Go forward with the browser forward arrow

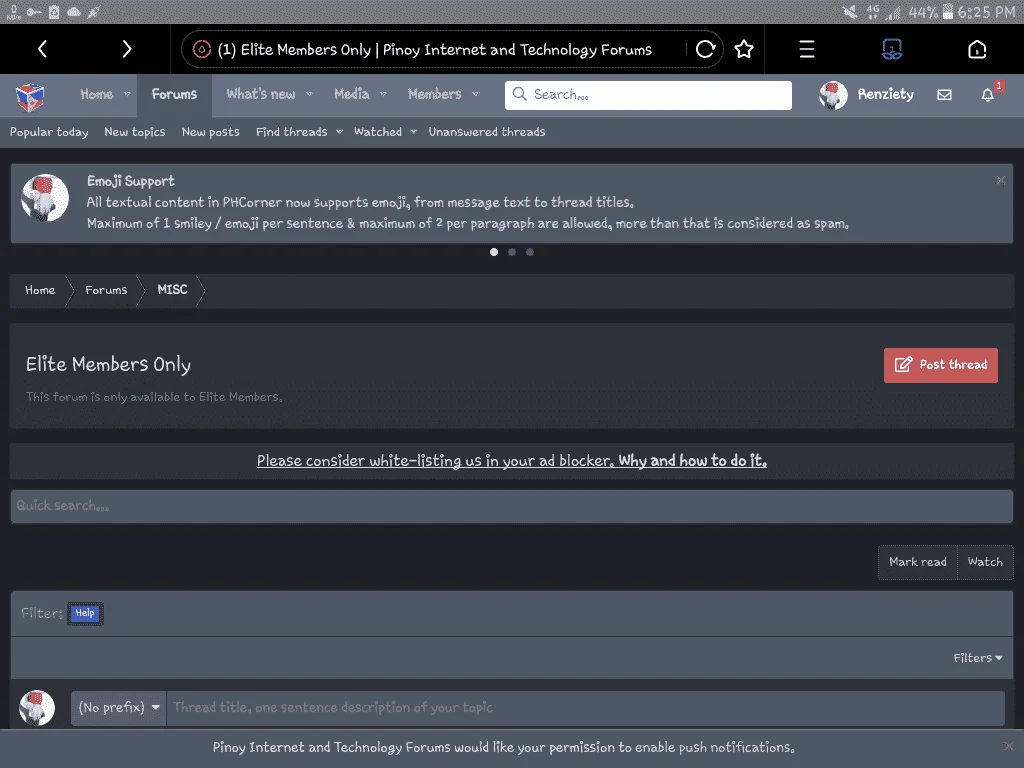pos(127,49)
